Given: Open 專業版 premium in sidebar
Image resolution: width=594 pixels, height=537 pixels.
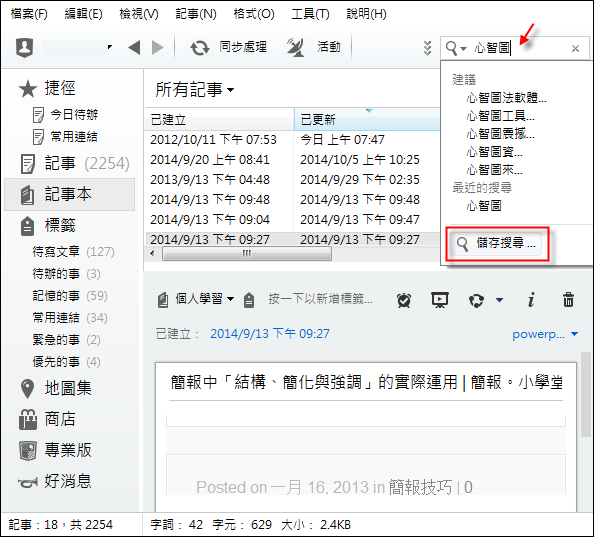Looking at the screenshot, I should 56,451.
